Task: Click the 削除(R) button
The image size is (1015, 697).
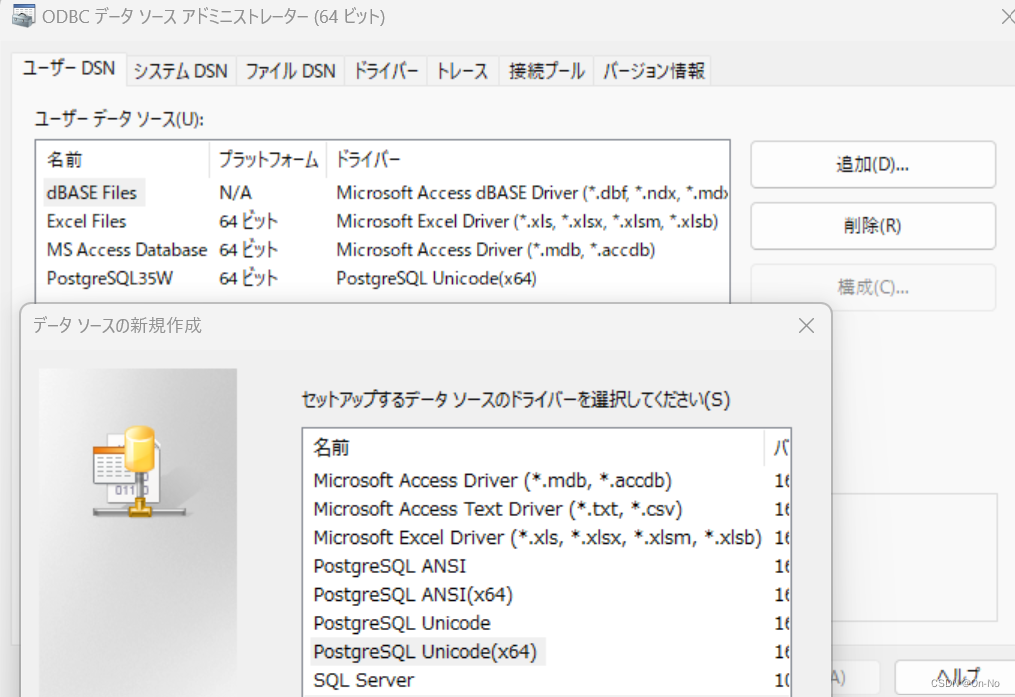Action: click(871, 225)
